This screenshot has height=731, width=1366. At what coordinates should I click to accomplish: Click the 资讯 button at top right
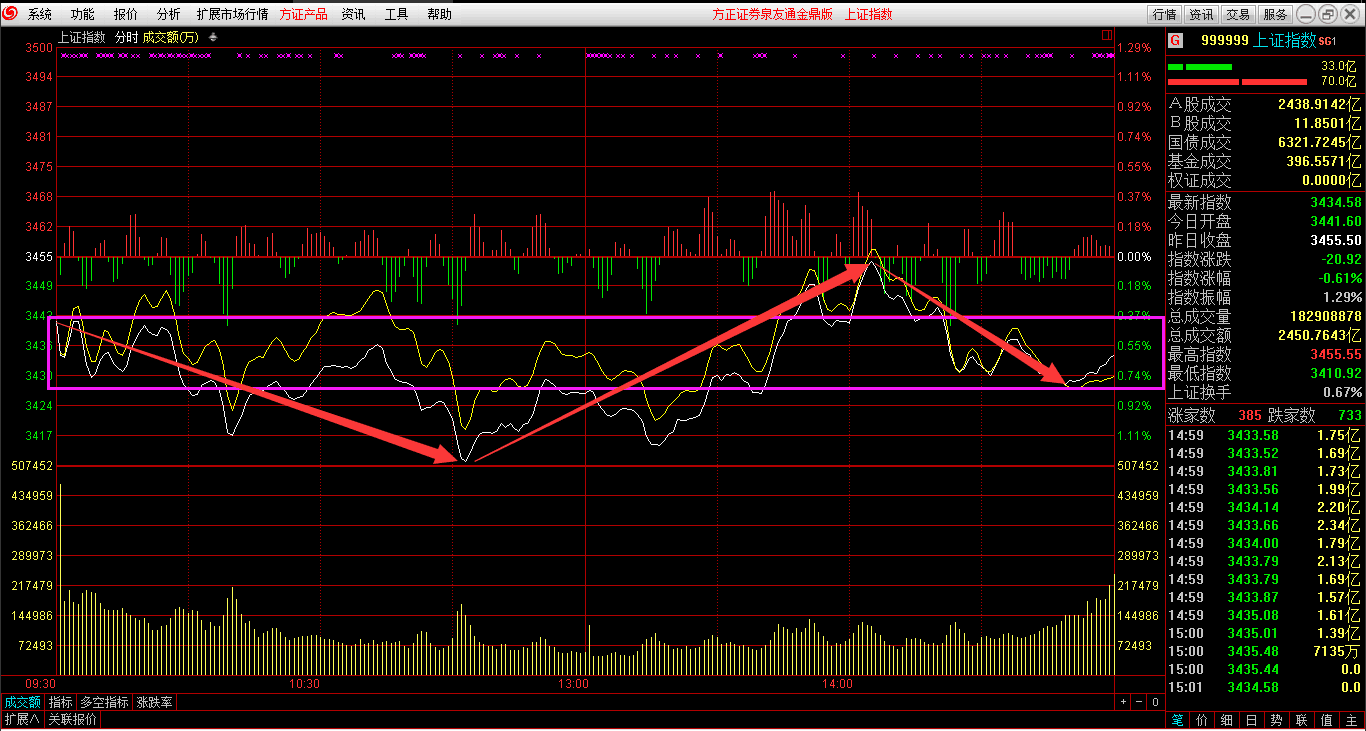(x=1201, y=14)
